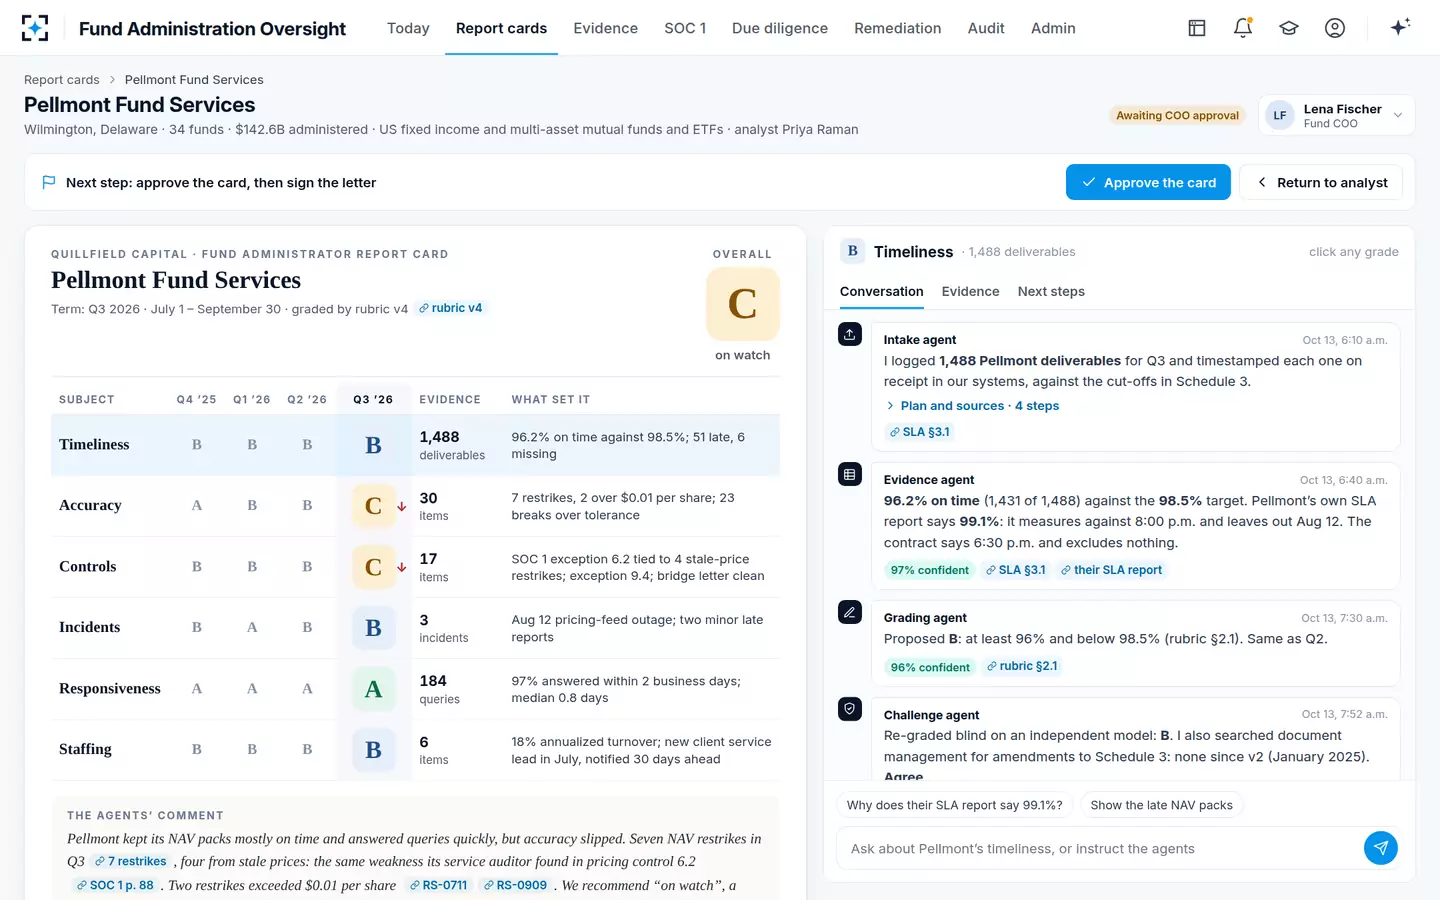Open the SLA §3.1 link under Intake agent
1440x900 pixels.
(920, 432)
